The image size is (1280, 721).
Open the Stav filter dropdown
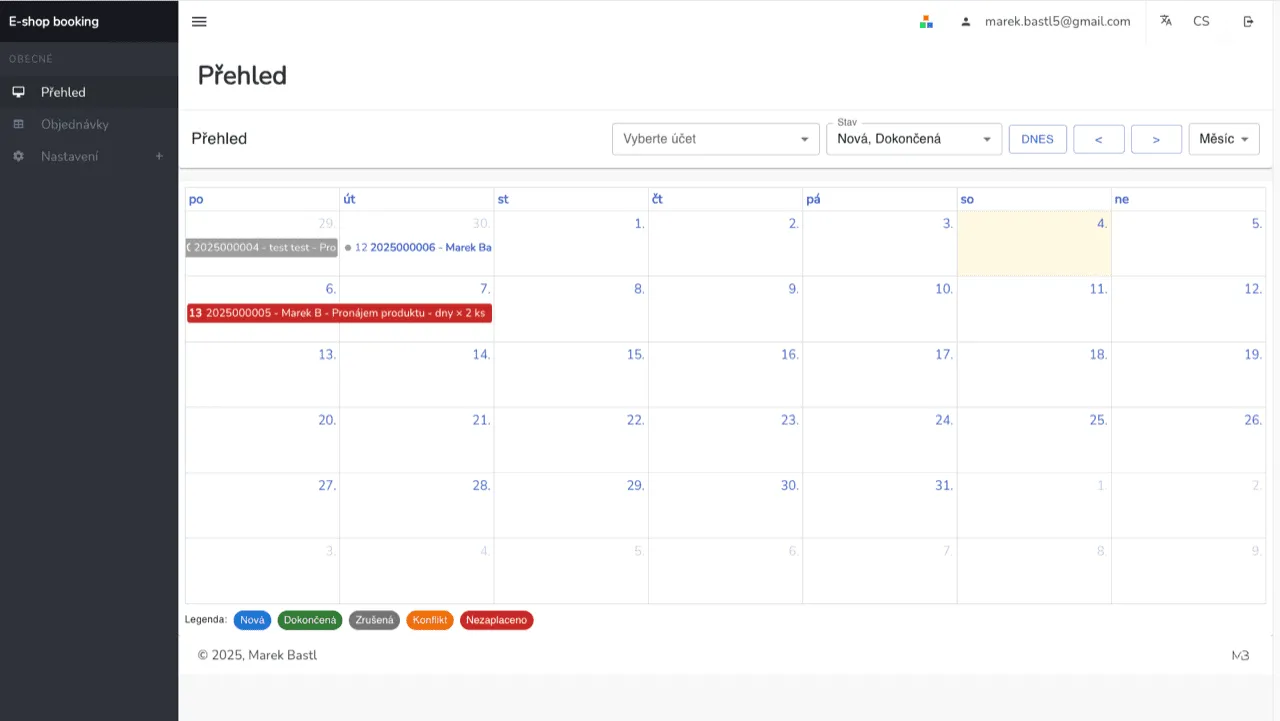click(913, 139)
